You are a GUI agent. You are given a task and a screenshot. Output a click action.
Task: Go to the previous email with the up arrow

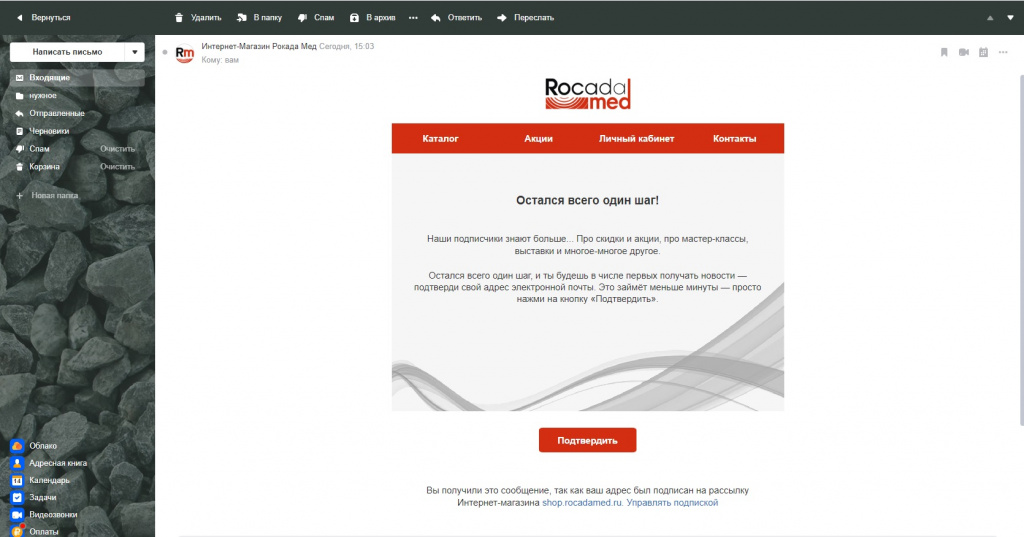(990, 18)
